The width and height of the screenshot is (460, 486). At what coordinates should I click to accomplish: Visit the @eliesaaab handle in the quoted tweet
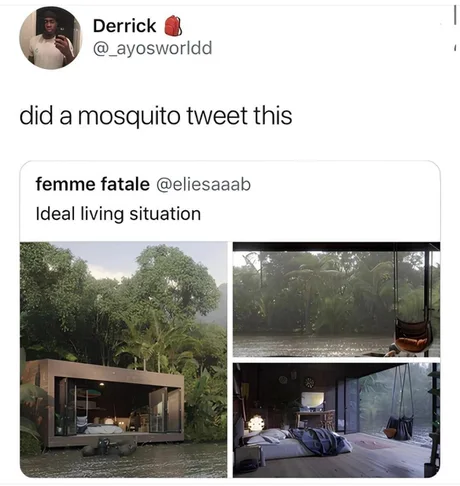203,184
